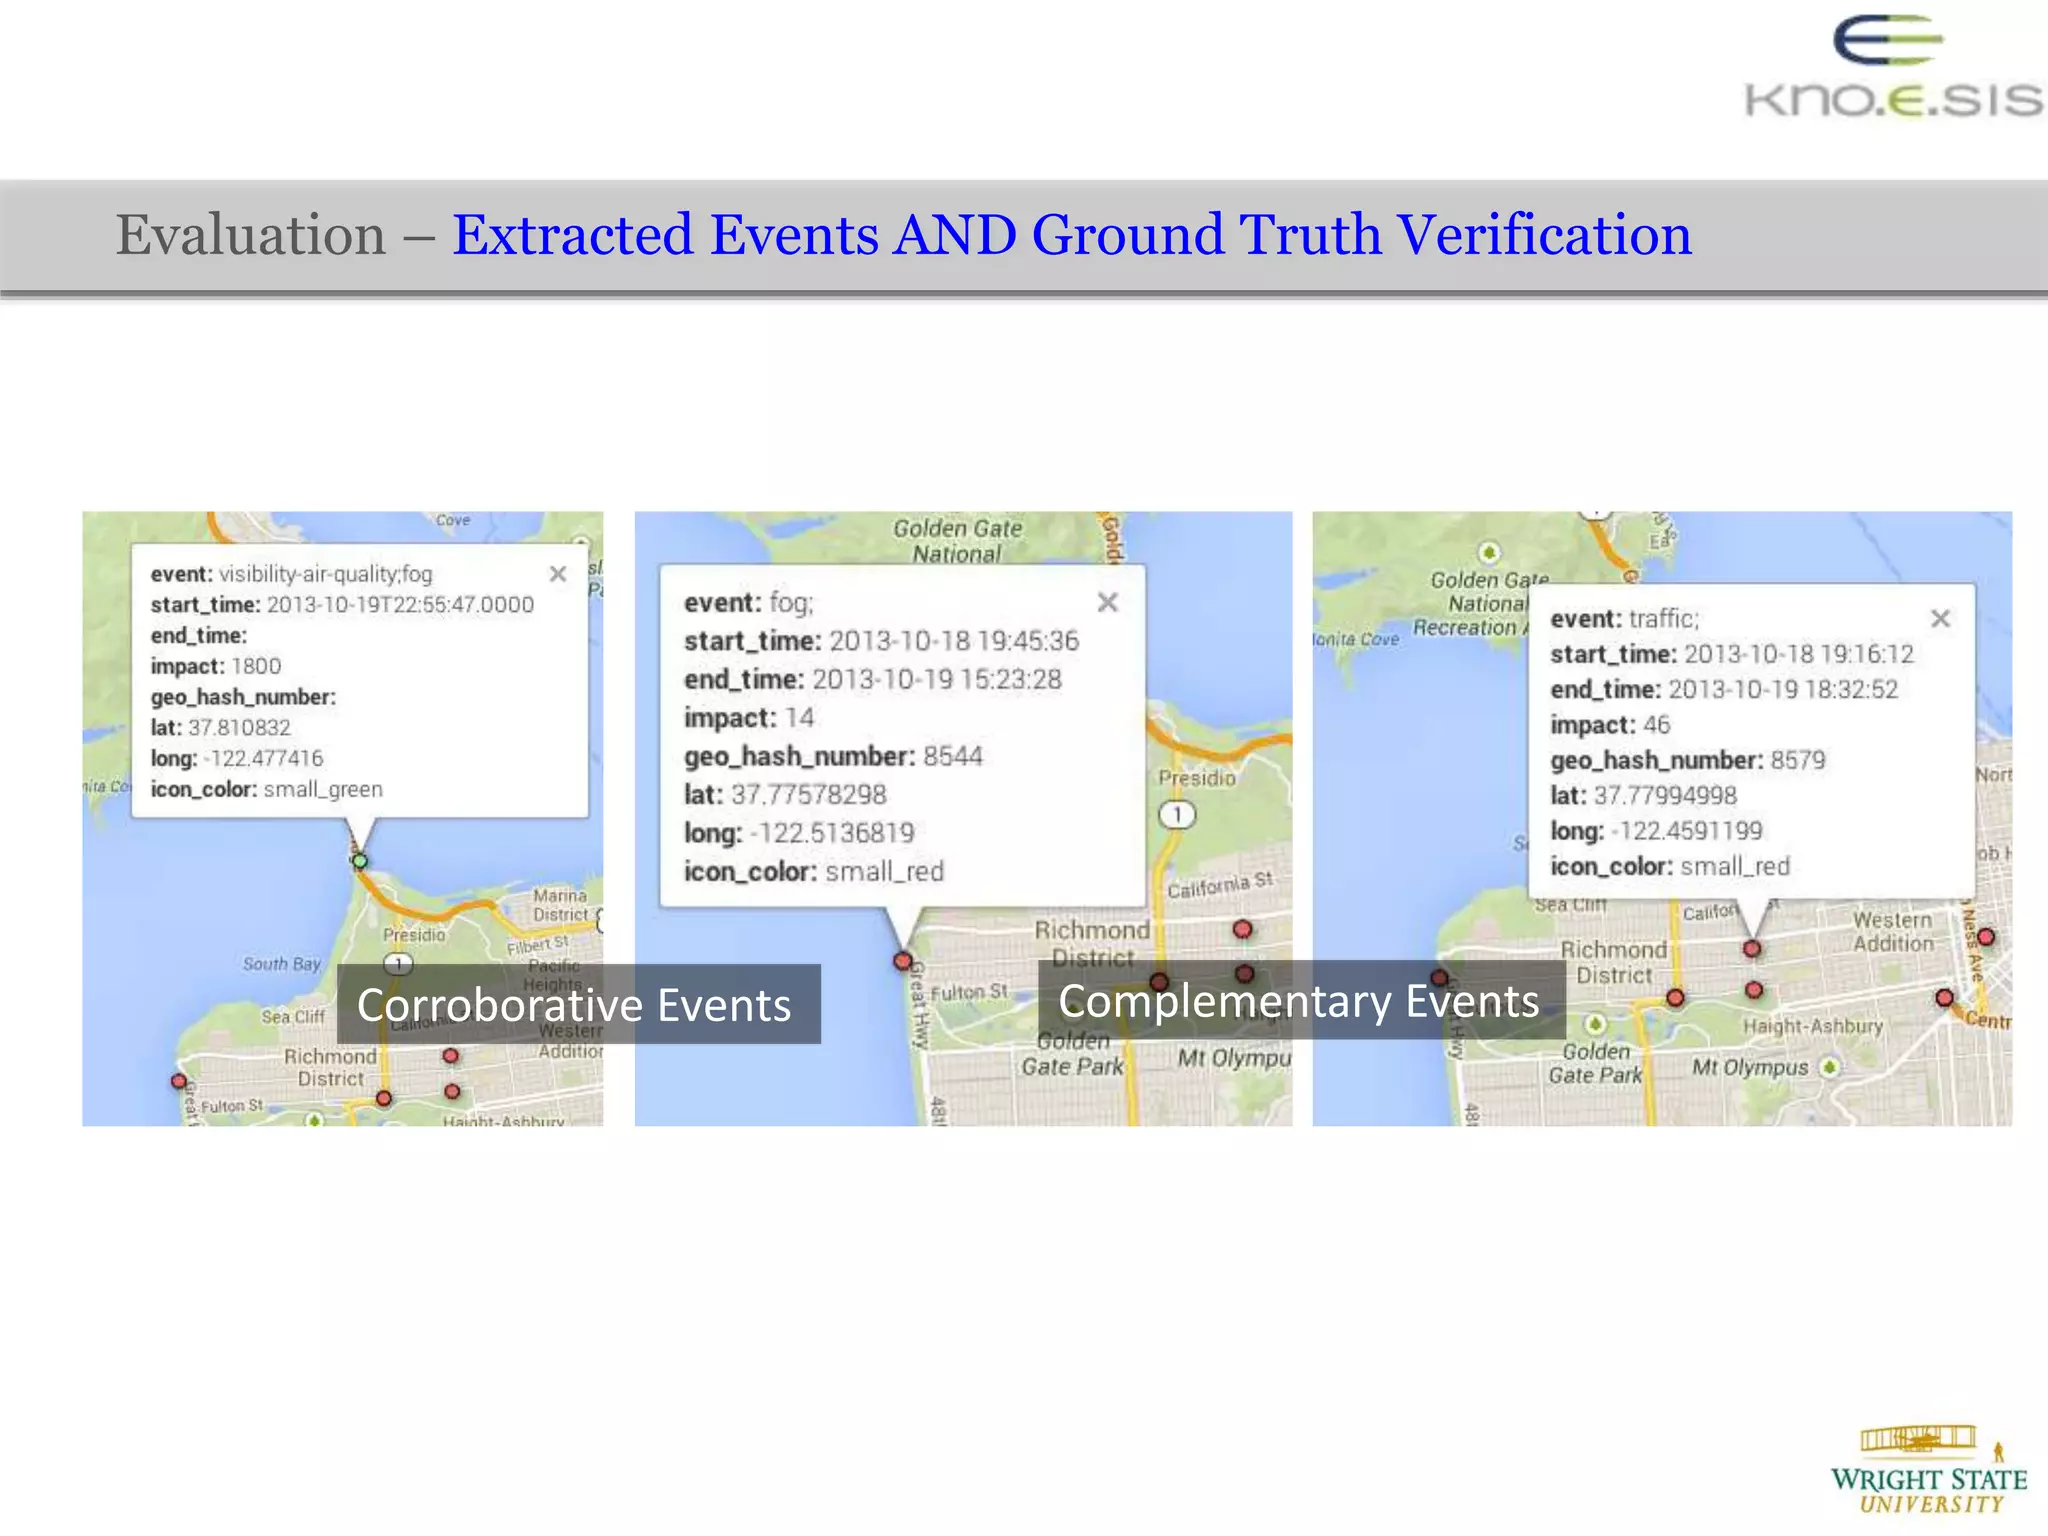The width and height of the screenshot is (2048, 1536).
Task: Click impact: 46 line
Action: (1610, 725)
